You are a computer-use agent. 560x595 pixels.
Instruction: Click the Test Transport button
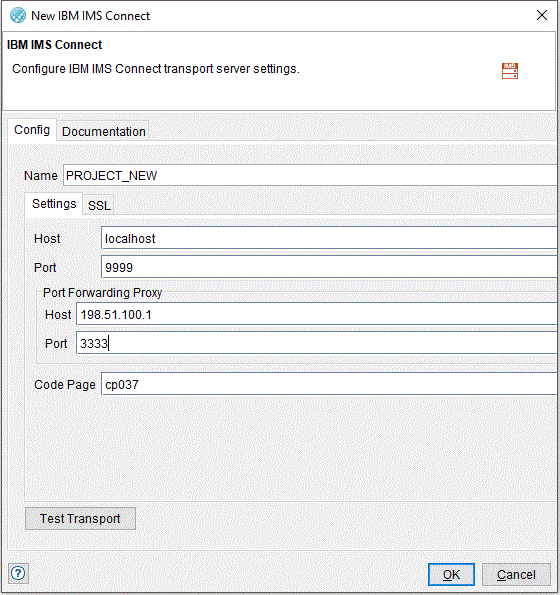(80, 518)
